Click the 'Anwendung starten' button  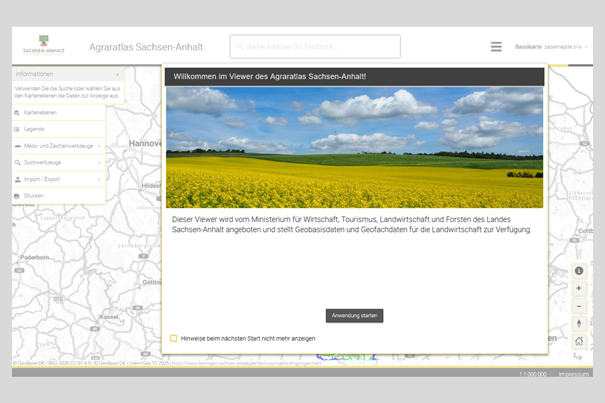[x=354, y=316]
